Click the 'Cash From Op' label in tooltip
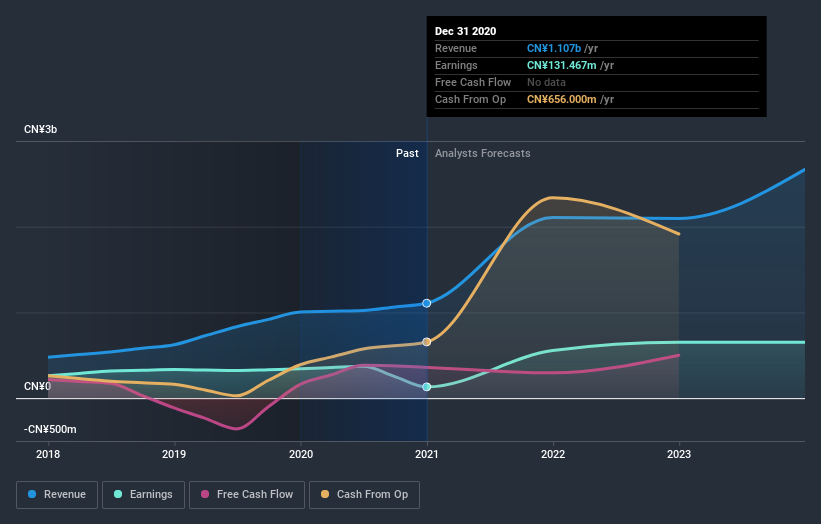Image resolution: width=821 pixels, height=524 pixels. tap(470, 99)
